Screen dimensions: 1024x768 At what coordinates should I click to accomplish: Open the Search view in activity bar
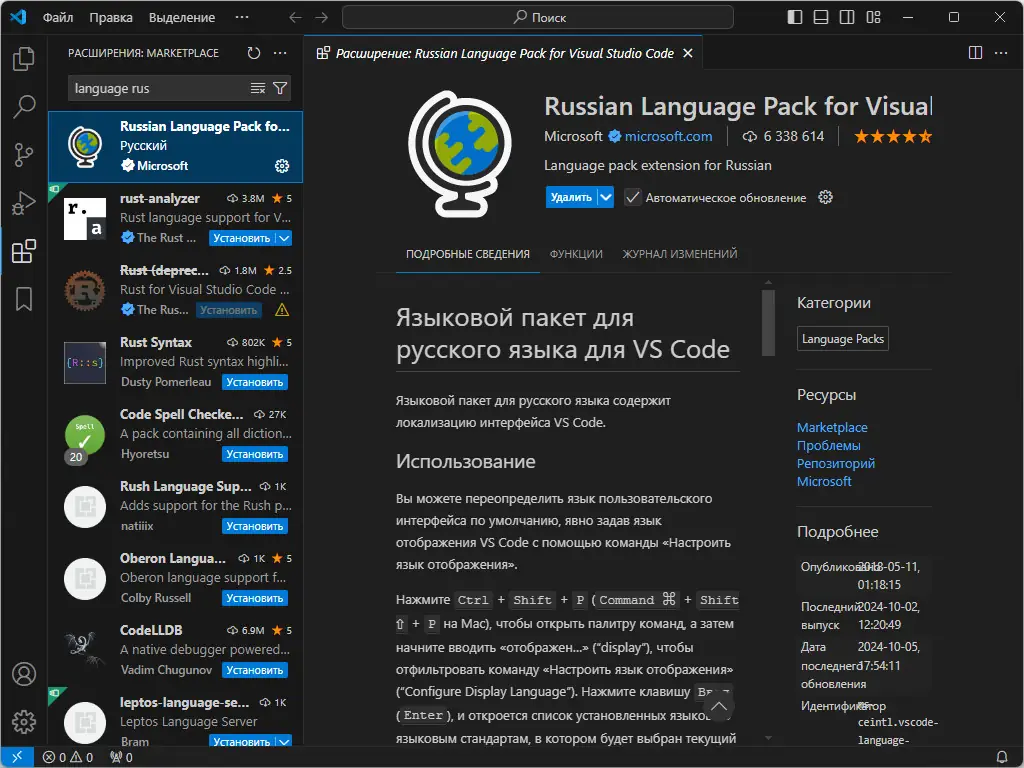[x=24, y=106]
